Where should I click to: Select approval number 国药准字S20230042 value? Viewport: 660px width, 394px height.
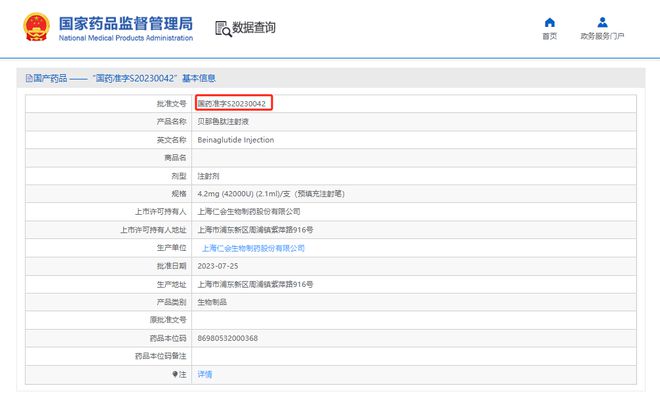tap(232, 104)
